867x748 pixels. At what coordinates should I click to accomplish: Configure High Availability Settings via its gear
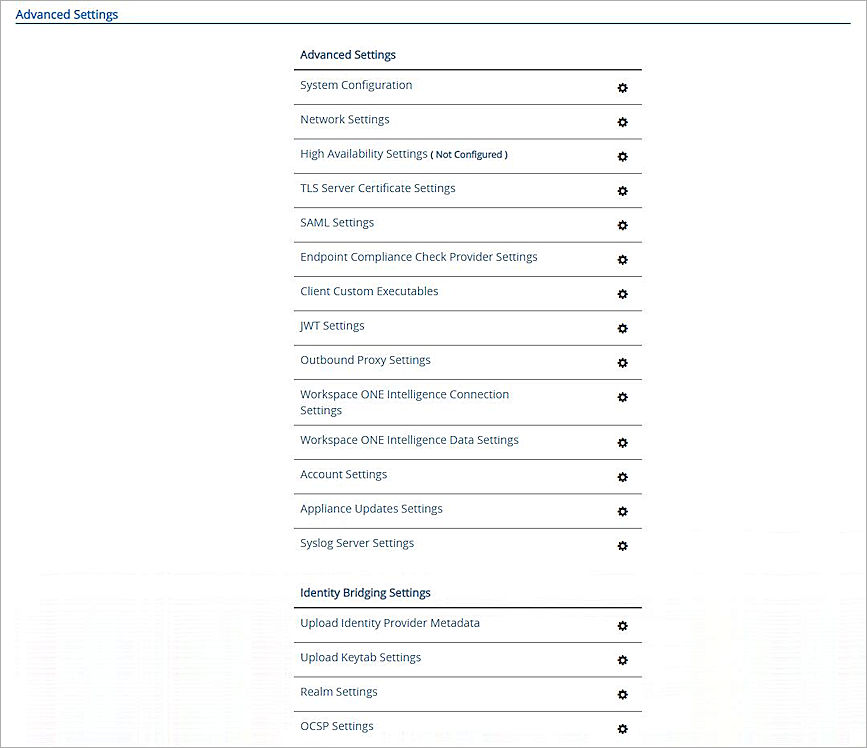(622, 157)
